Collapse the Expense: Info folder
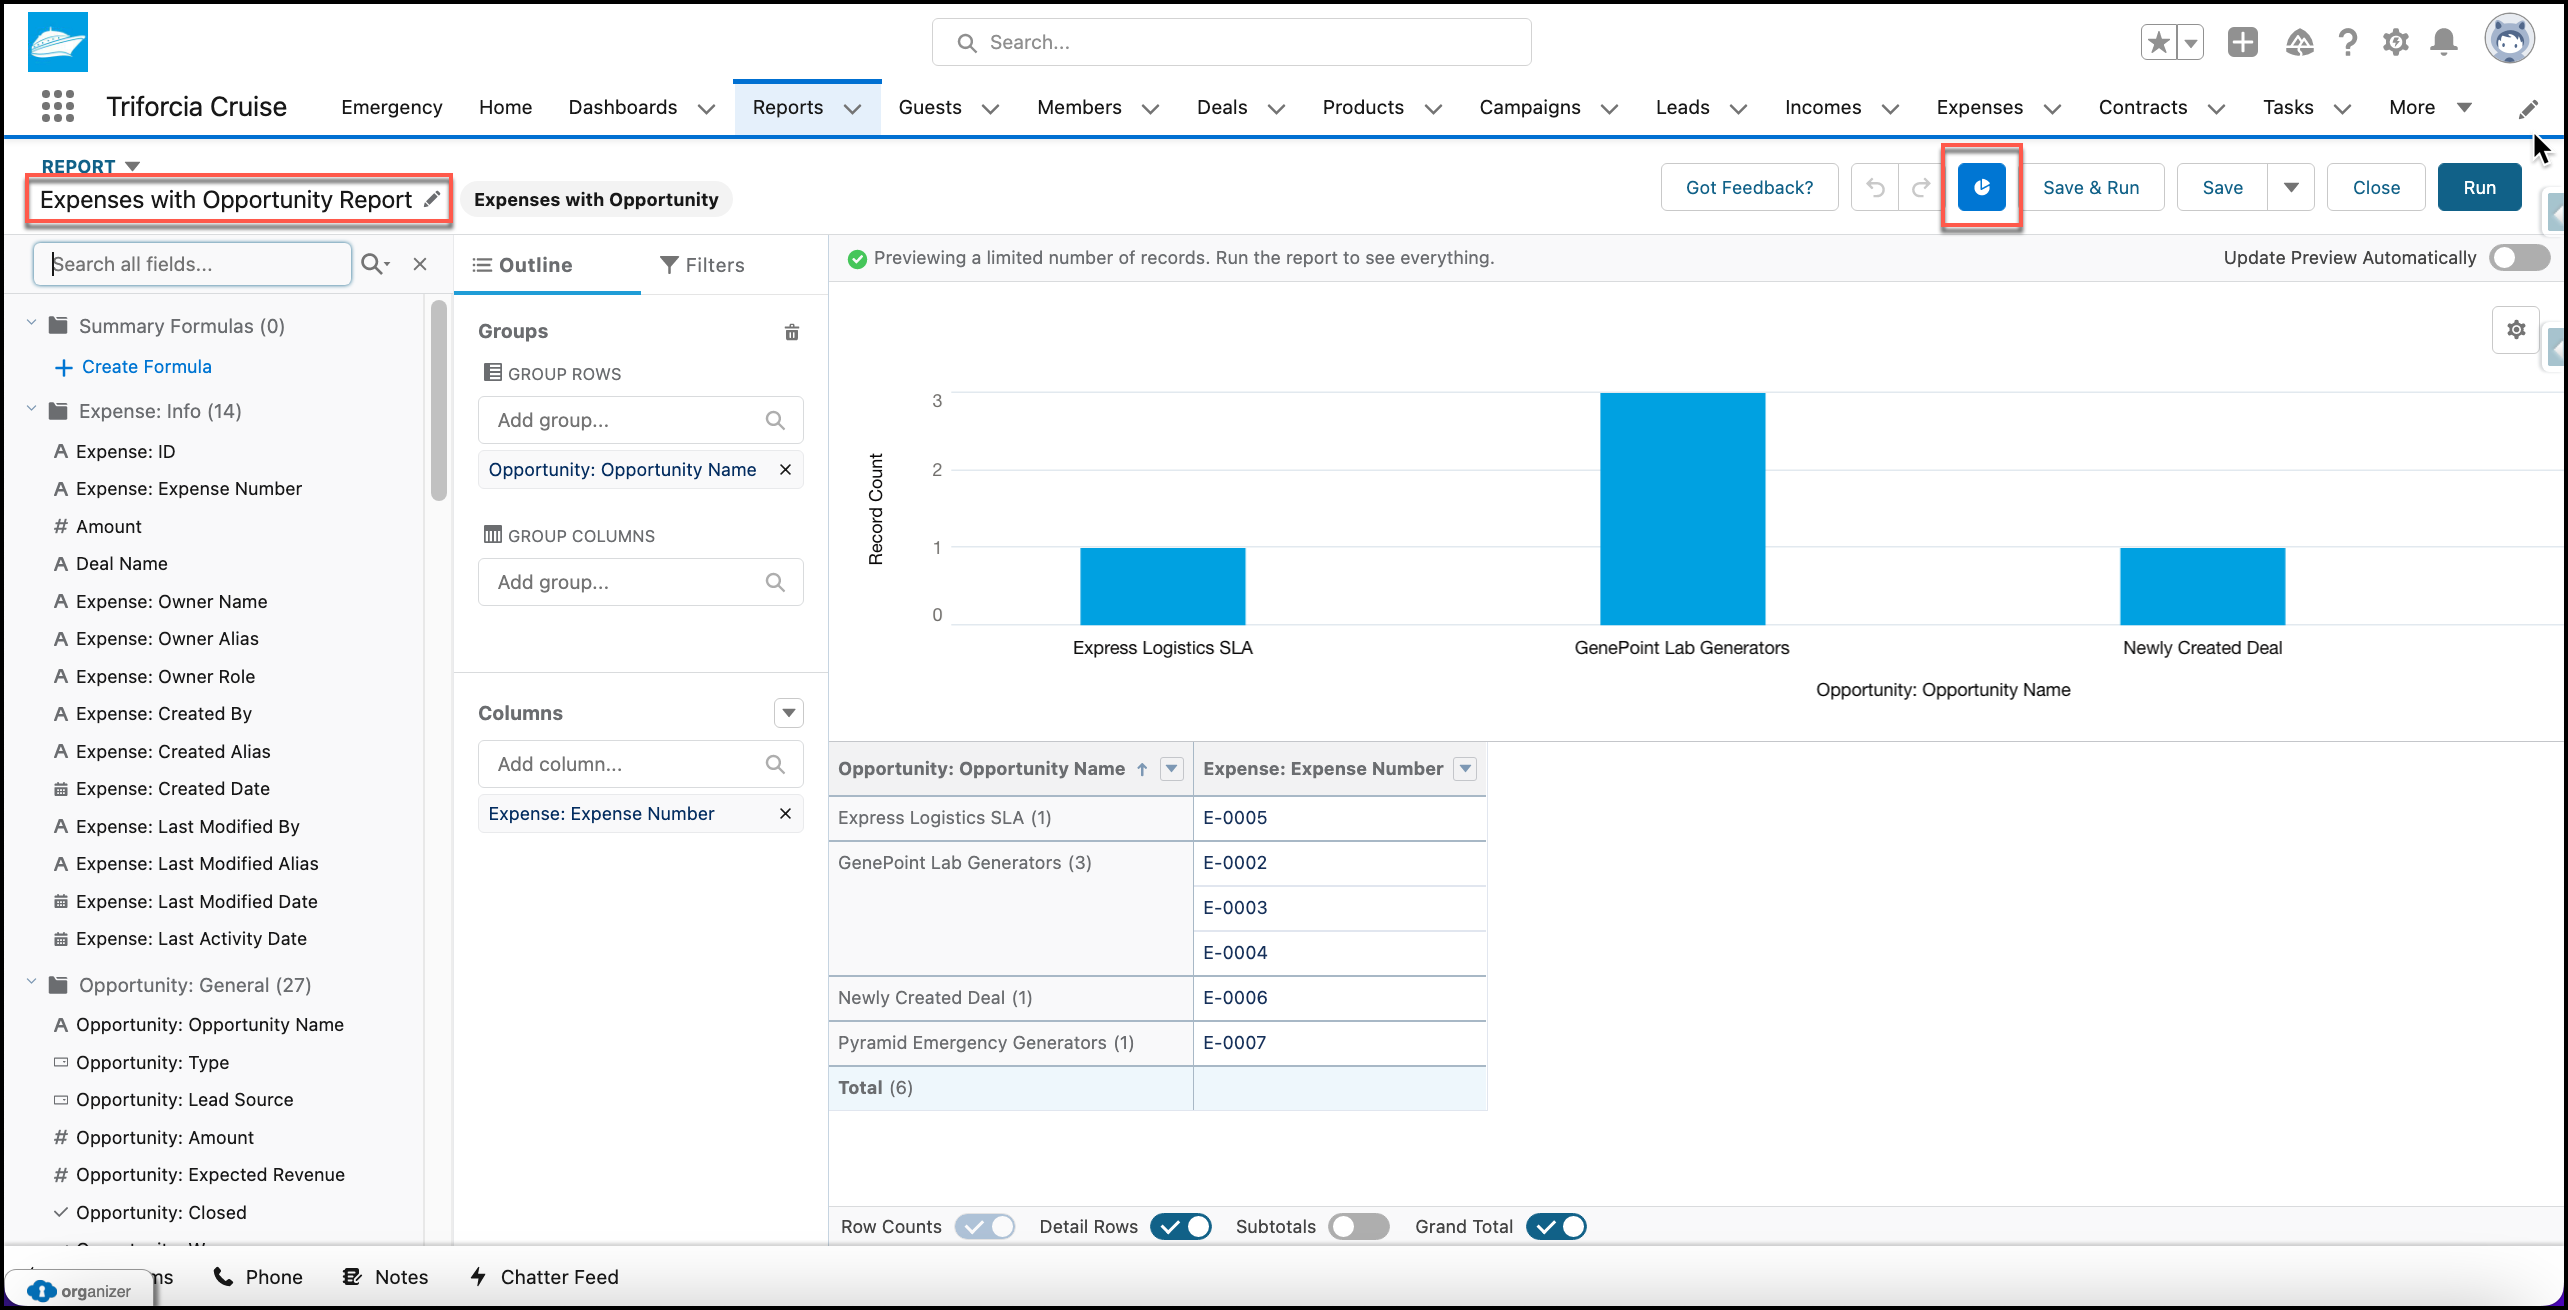Viewport: 2568px width, 1310px height. point(31,409)
